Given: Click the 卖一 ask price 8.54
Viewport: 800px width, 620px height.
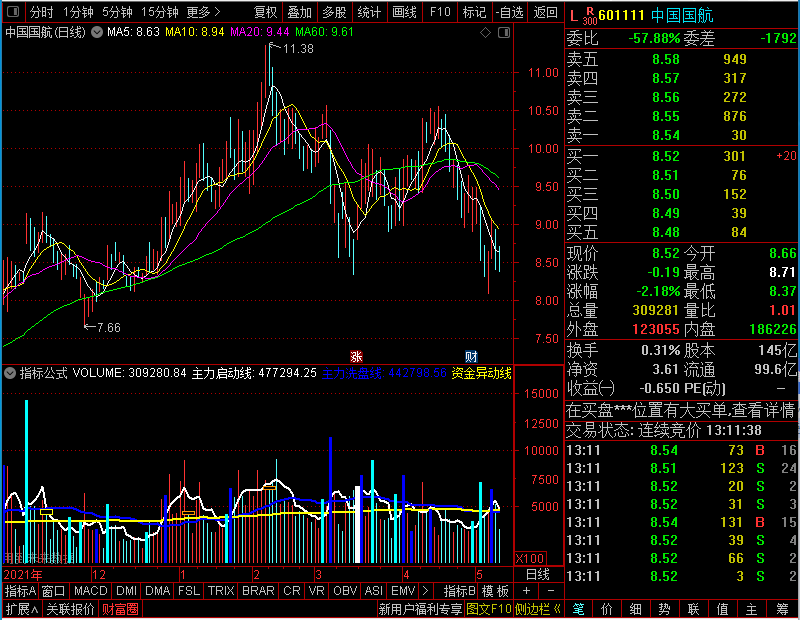Looking at the screenshot, I should [666, 135].
